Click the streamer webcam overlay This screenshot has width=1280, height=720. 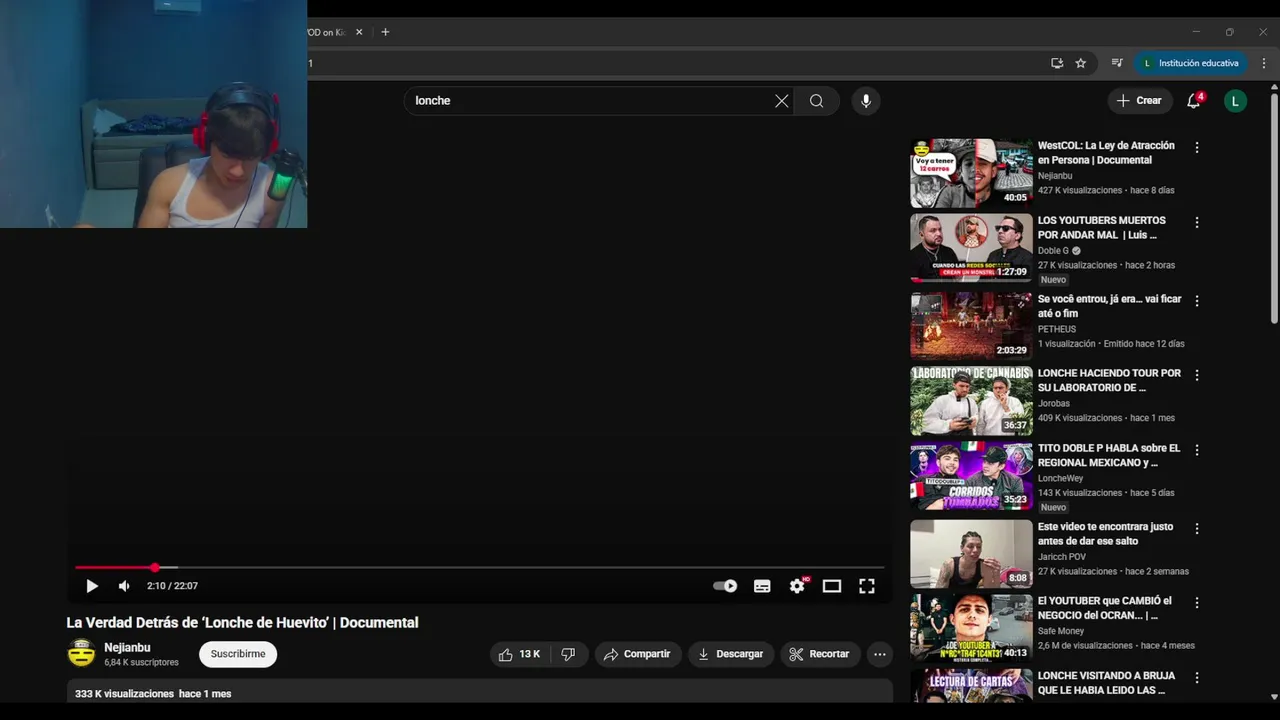coord(153,114)
